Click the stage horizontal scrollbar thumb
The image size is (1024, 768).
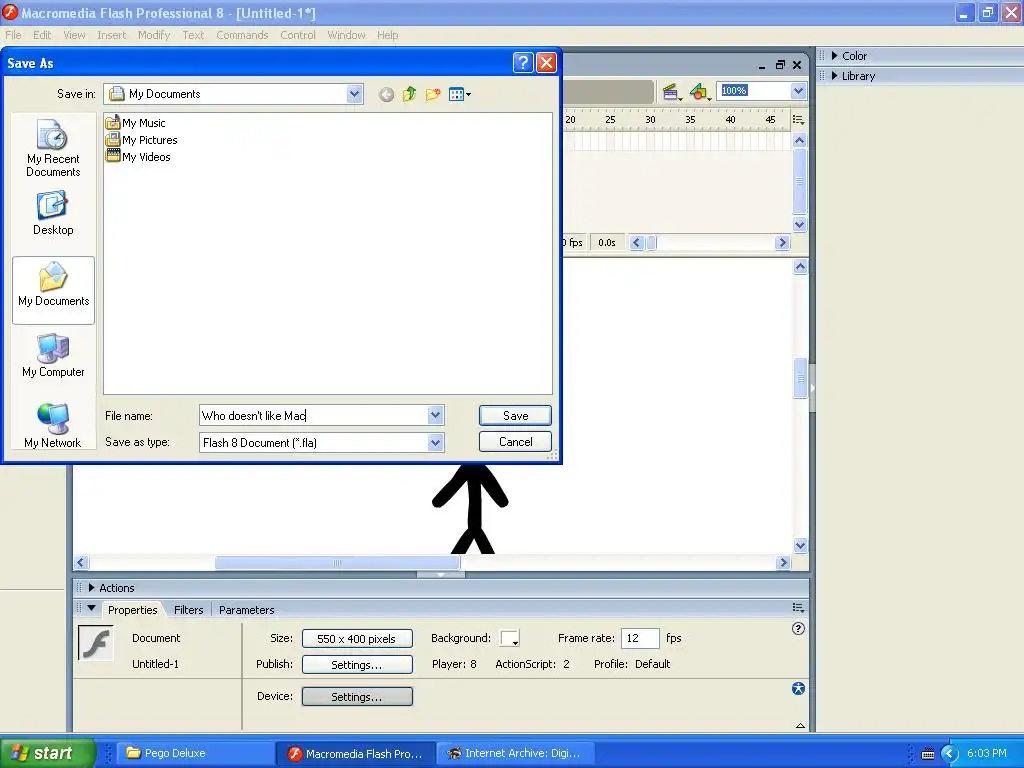337,562
